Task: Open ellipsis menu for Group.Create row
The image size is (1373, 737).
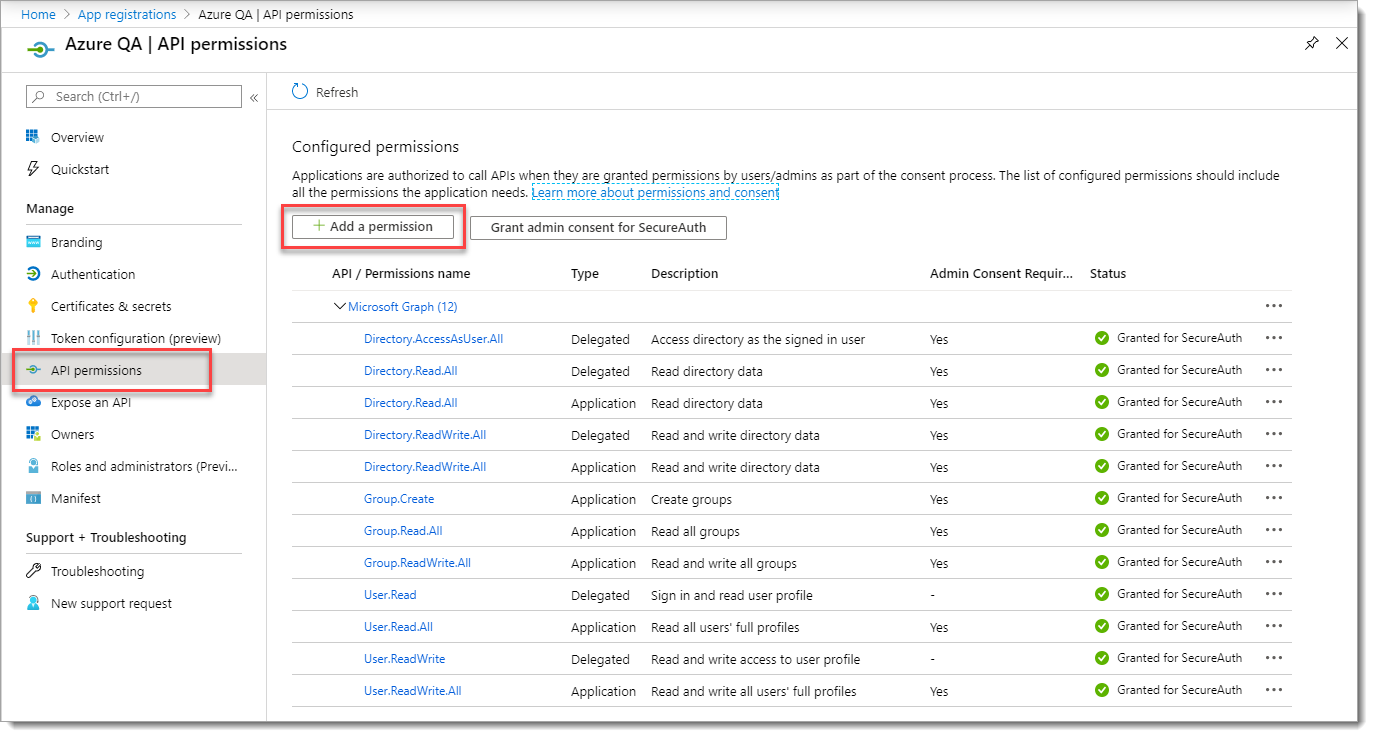Action: click(1273, 498)
